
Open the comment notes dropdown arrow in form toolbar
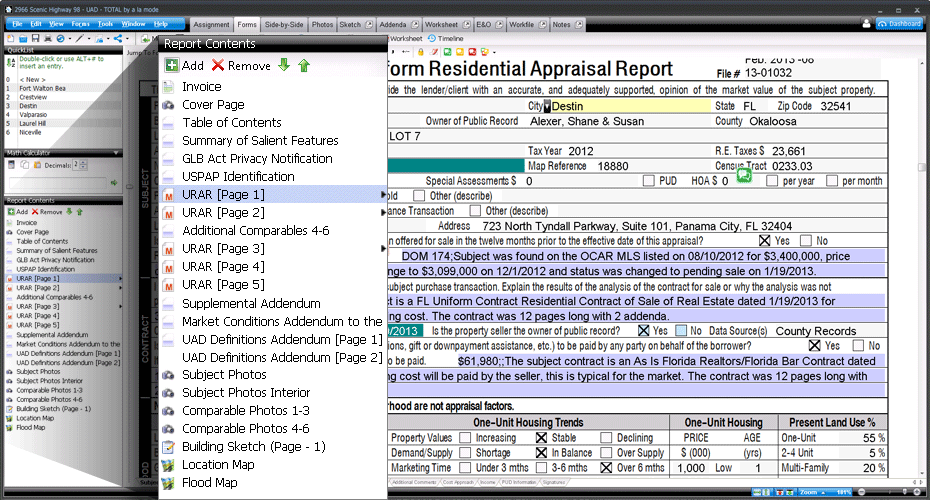point(493,53)
